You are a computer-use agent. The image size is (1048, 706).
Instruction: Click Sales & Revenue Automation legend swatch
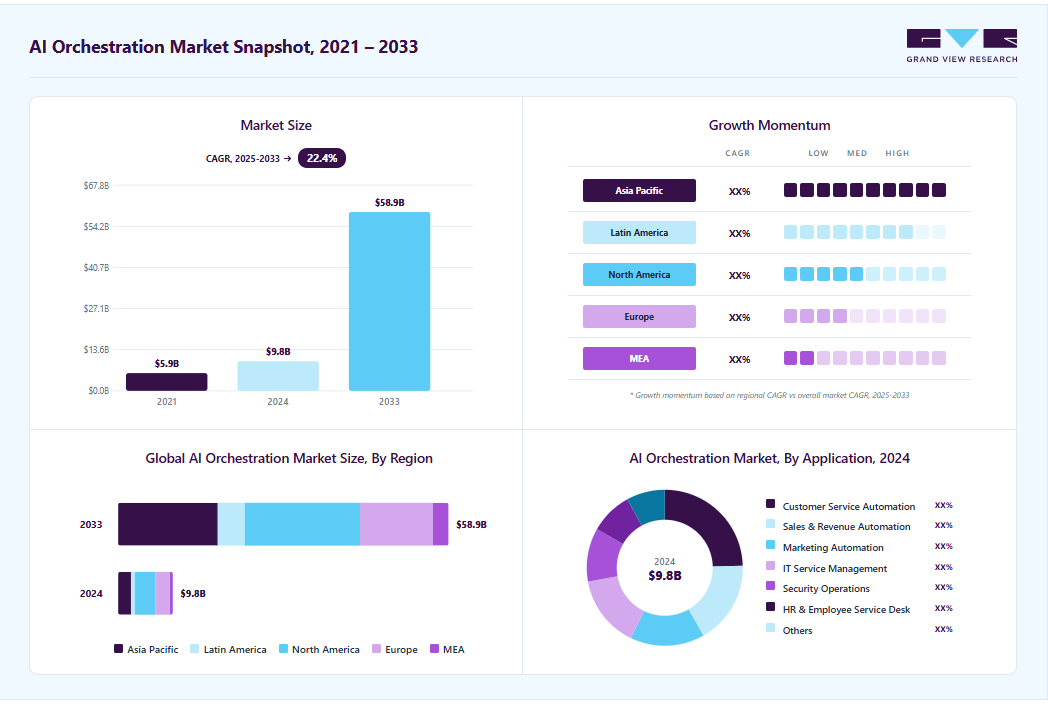770,524
